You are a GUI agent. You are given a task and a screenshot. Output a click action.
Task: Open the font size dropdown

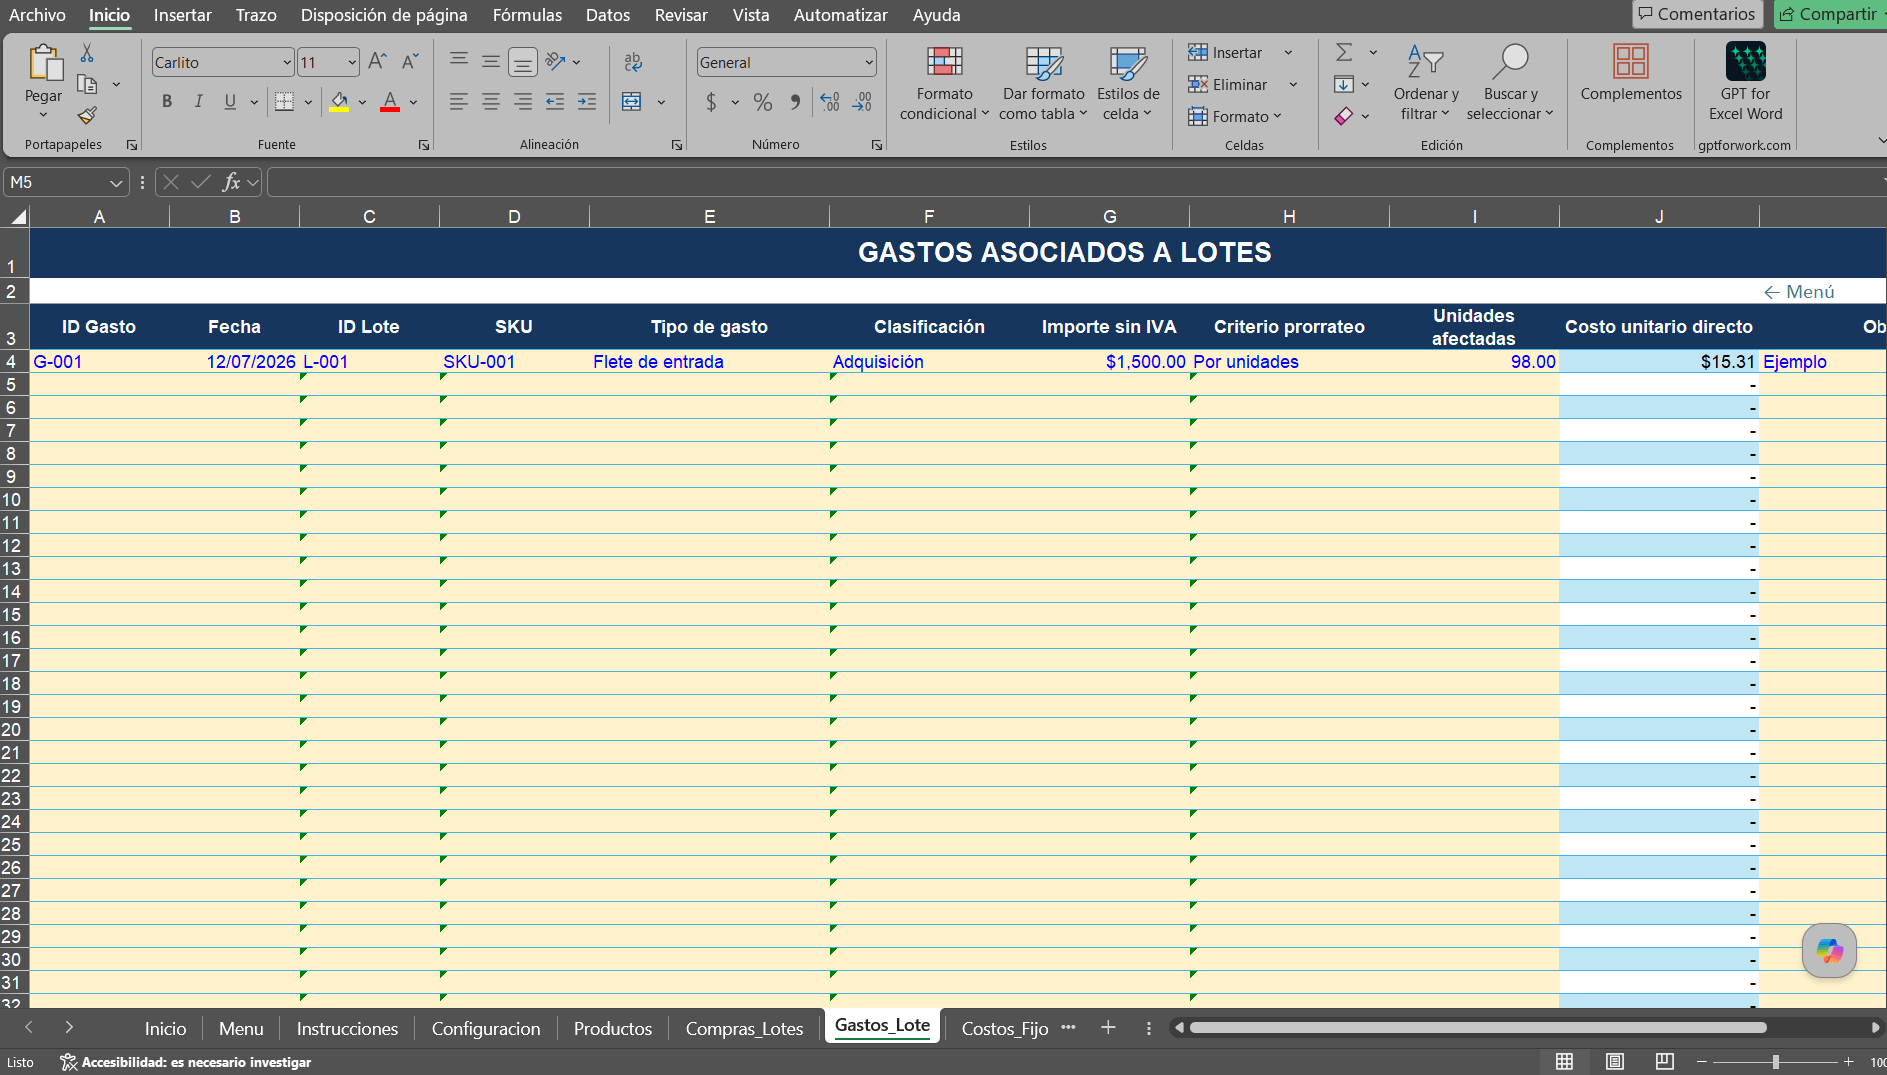[352, 62]
